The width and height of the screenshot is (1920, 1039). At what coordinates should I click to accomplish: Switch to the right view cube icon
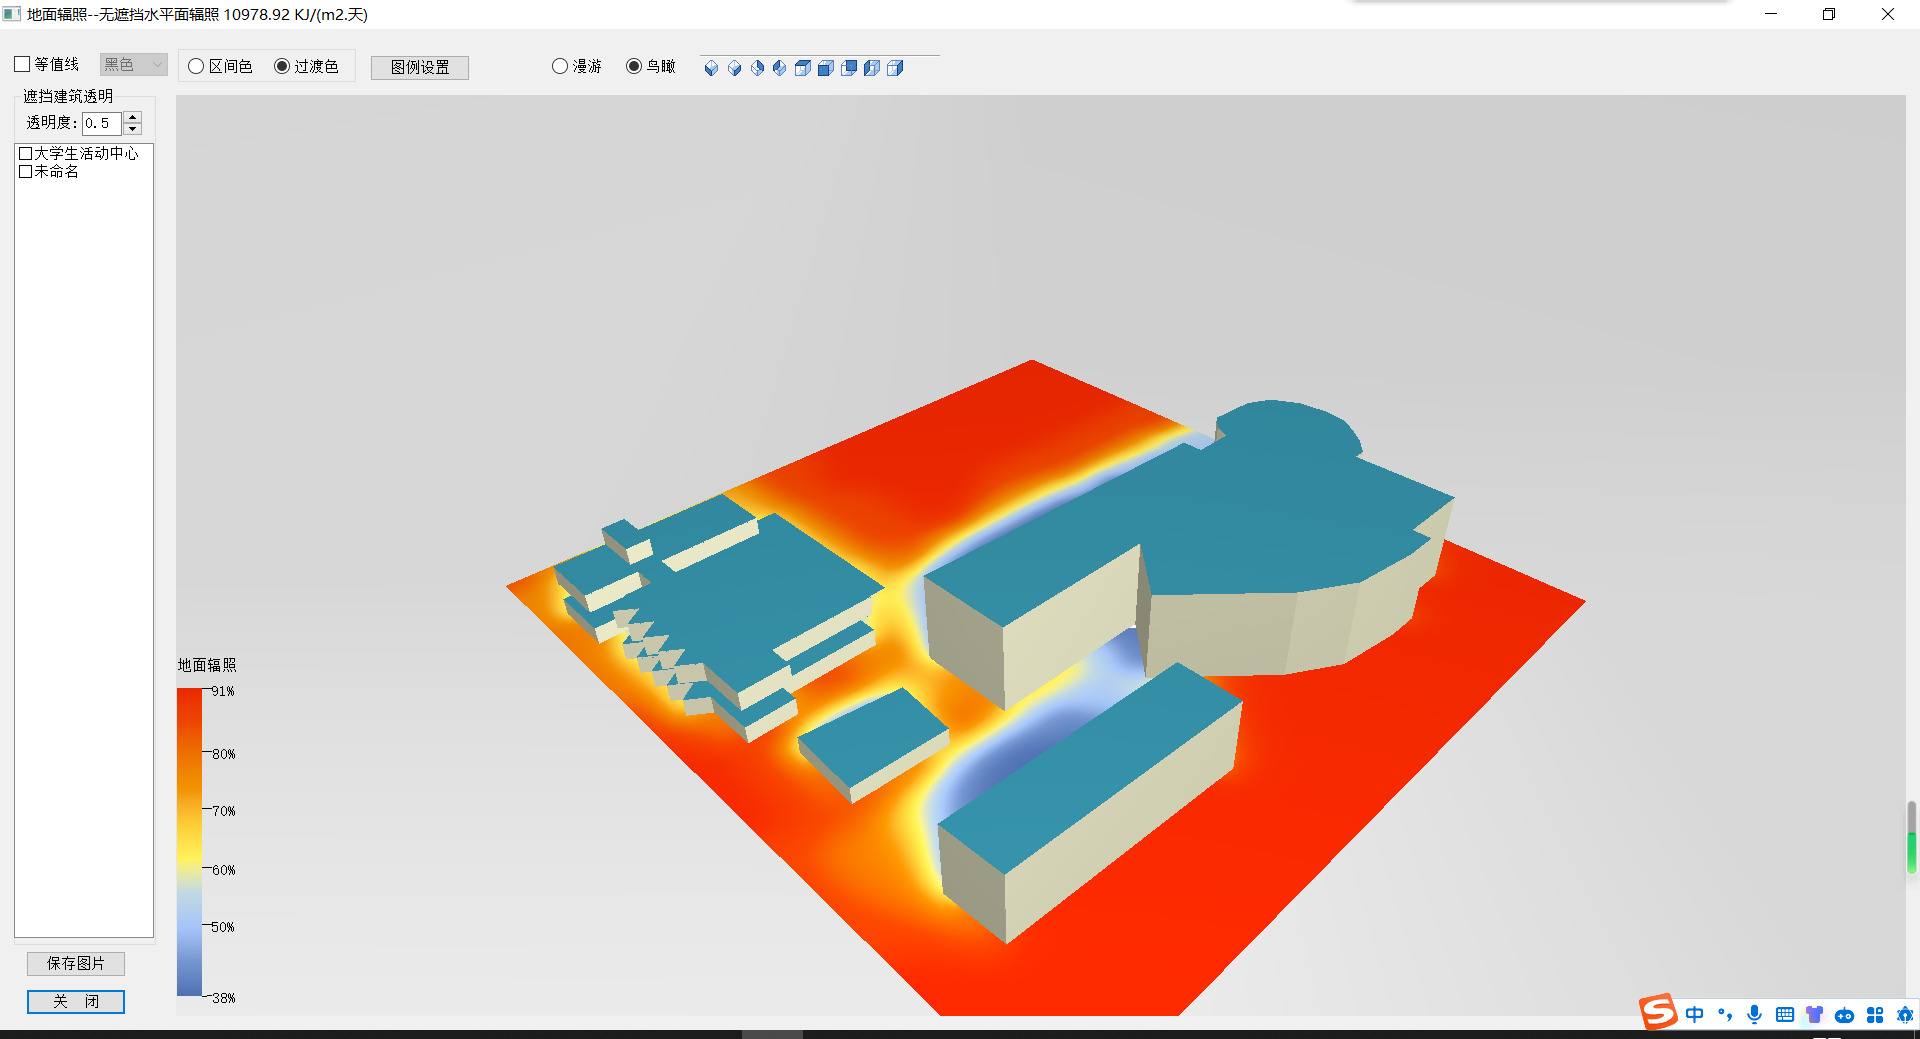[x=895, y=68]
